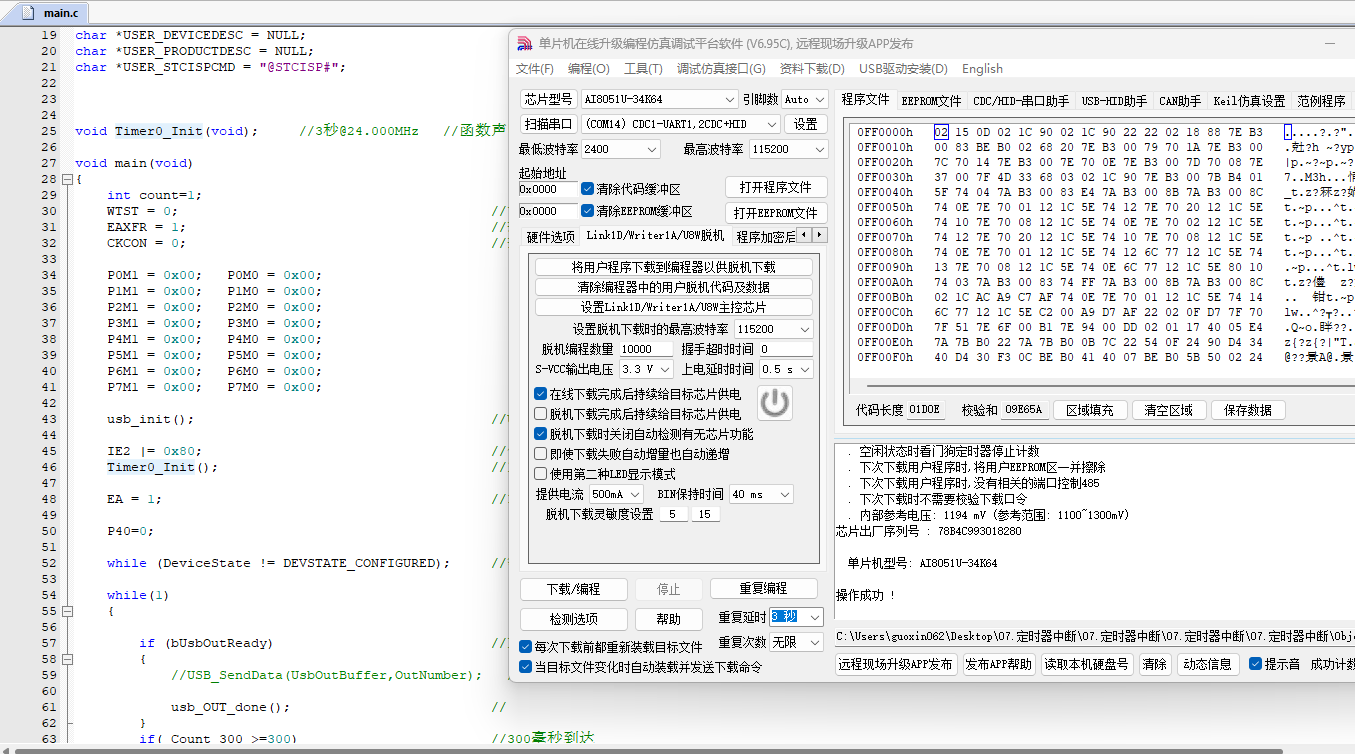Click the STC-ISP app logo in title bar
The width and height of the screenshot is (1355, 754).
pyautogui.click(x=524, y=44)
